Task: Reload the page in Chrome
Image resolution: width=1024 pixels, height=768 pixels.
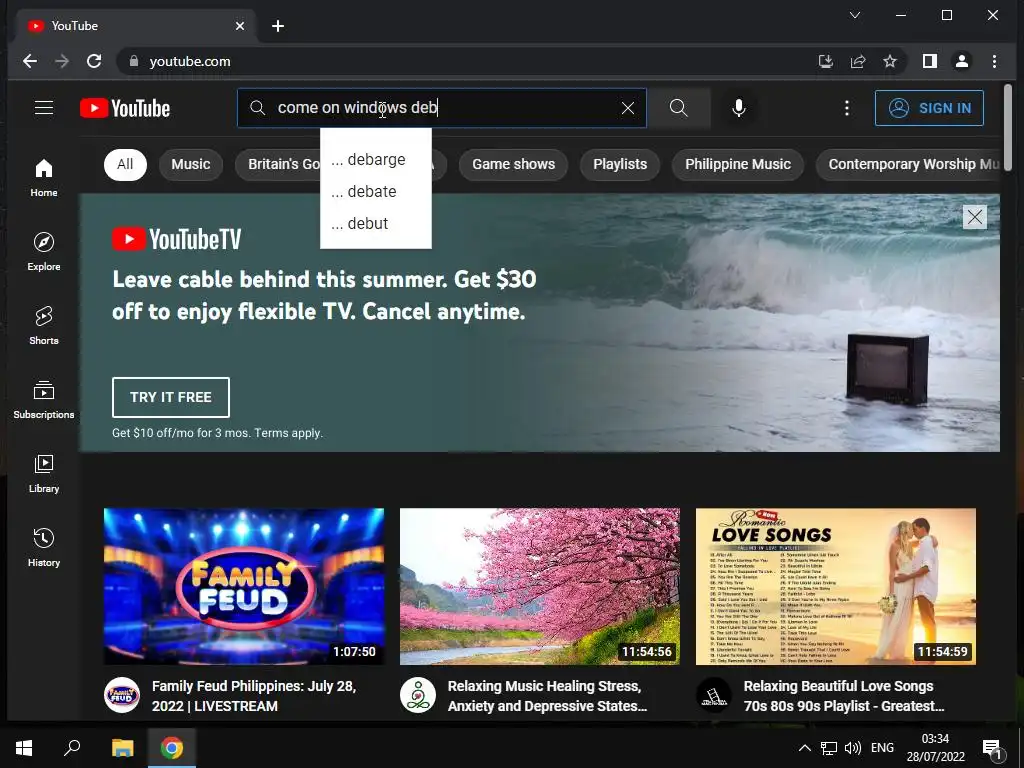Action: coord(94,61)
